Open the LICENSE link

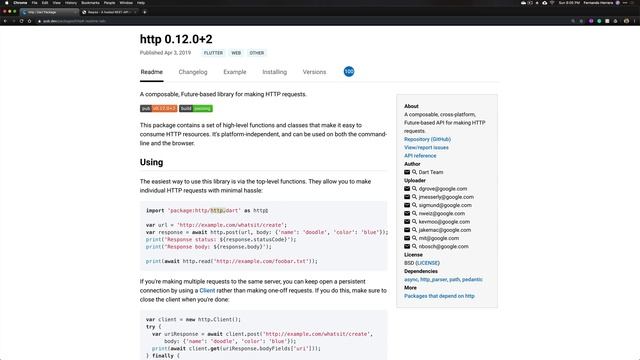click(427, 263)
